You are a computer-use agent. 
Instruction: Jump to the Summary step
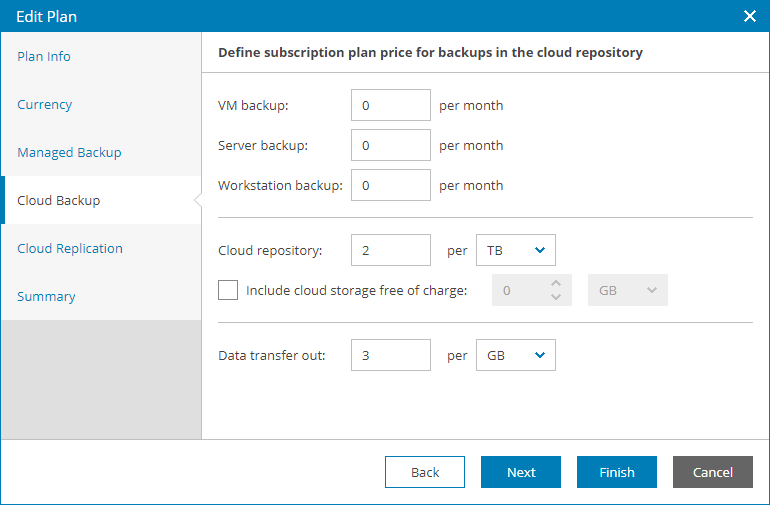(46, 296)
